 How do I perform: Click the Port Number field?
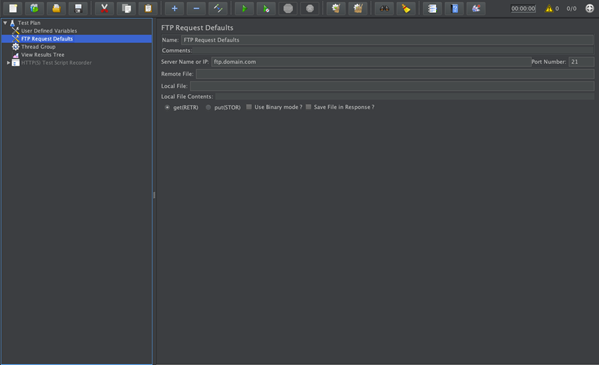[581, 62]
